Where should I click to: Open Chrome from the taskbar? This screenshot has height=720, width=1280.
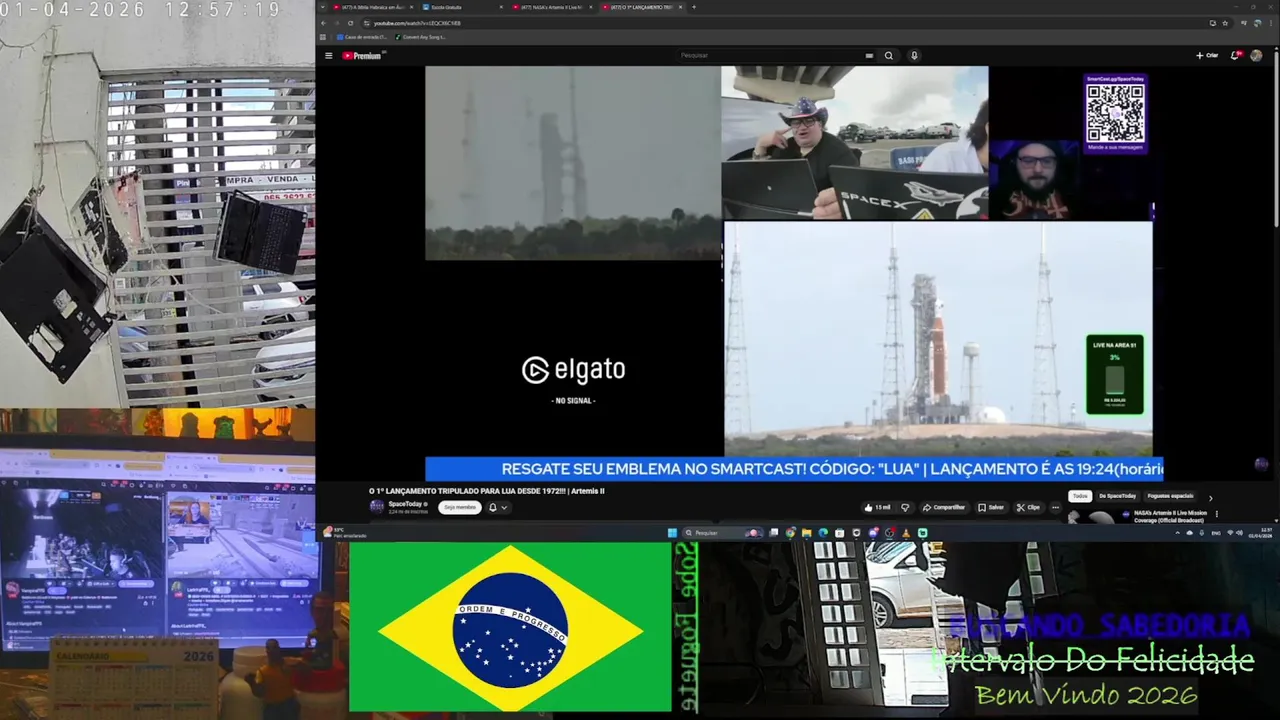tap(790, 533)
